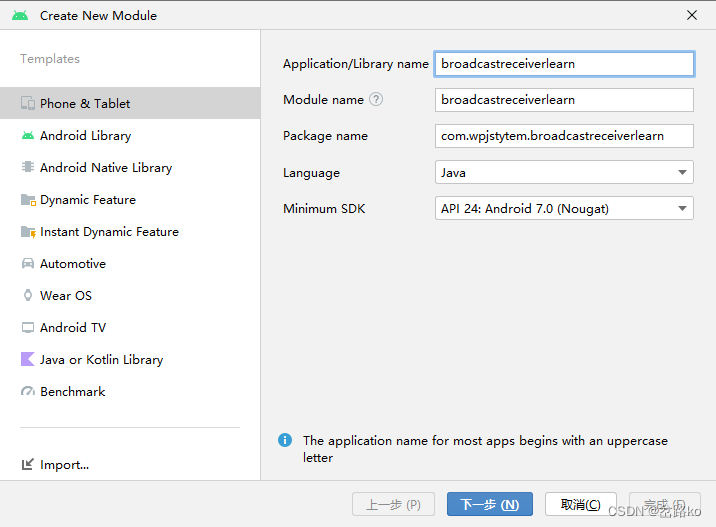Click the Benchmark gauge icon
The height and width of the screenshot is (527, 716).
pos(28,391)
